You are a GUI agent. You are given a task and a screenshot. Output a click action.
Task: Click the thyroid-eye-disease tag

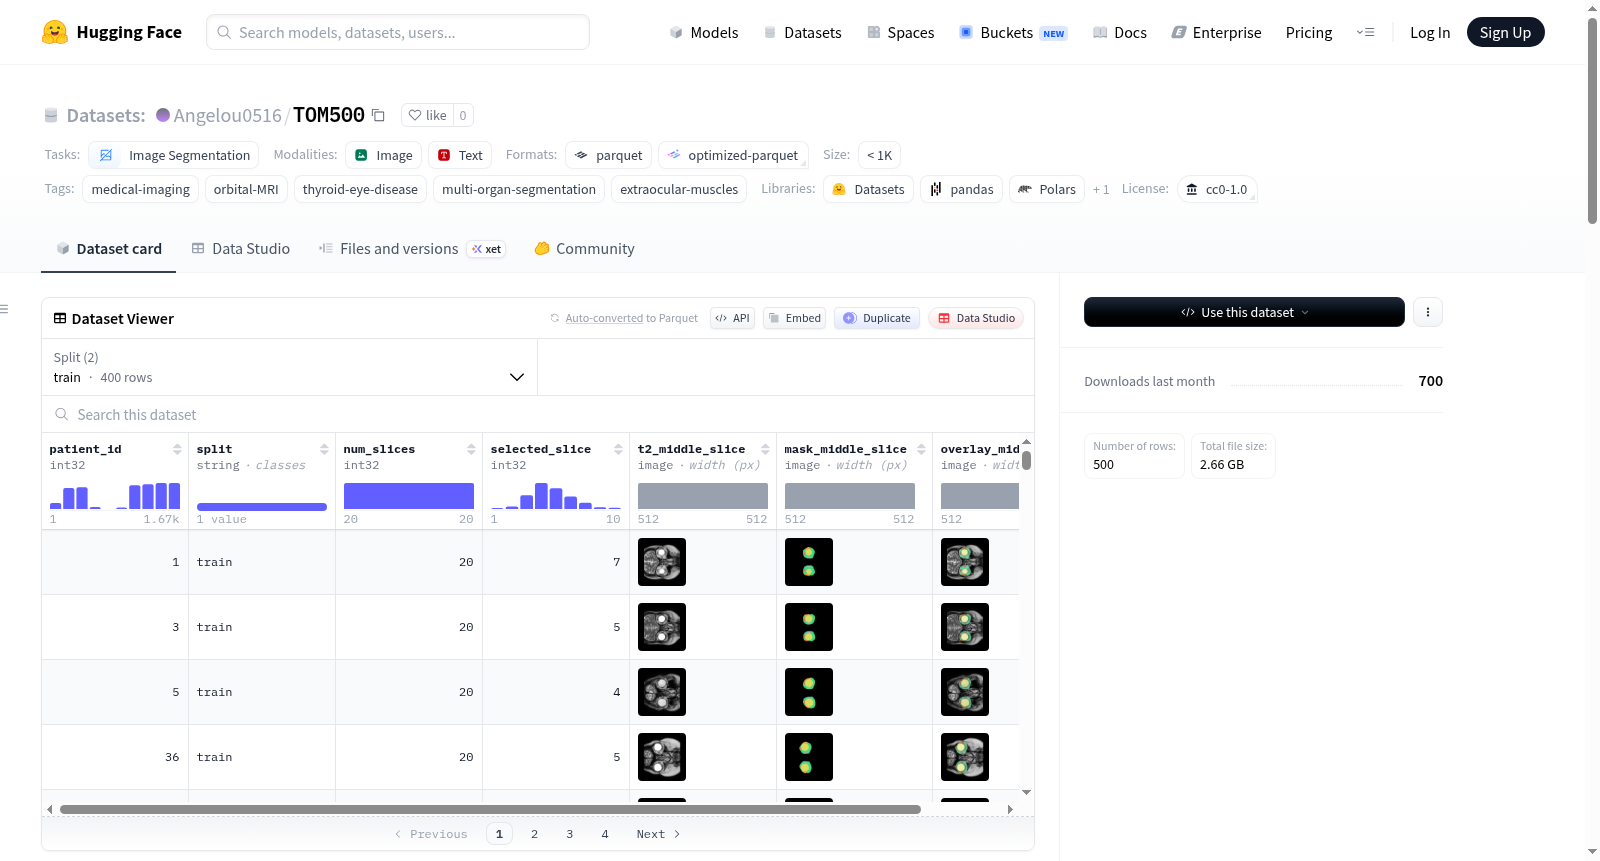[x=360, y=189]
